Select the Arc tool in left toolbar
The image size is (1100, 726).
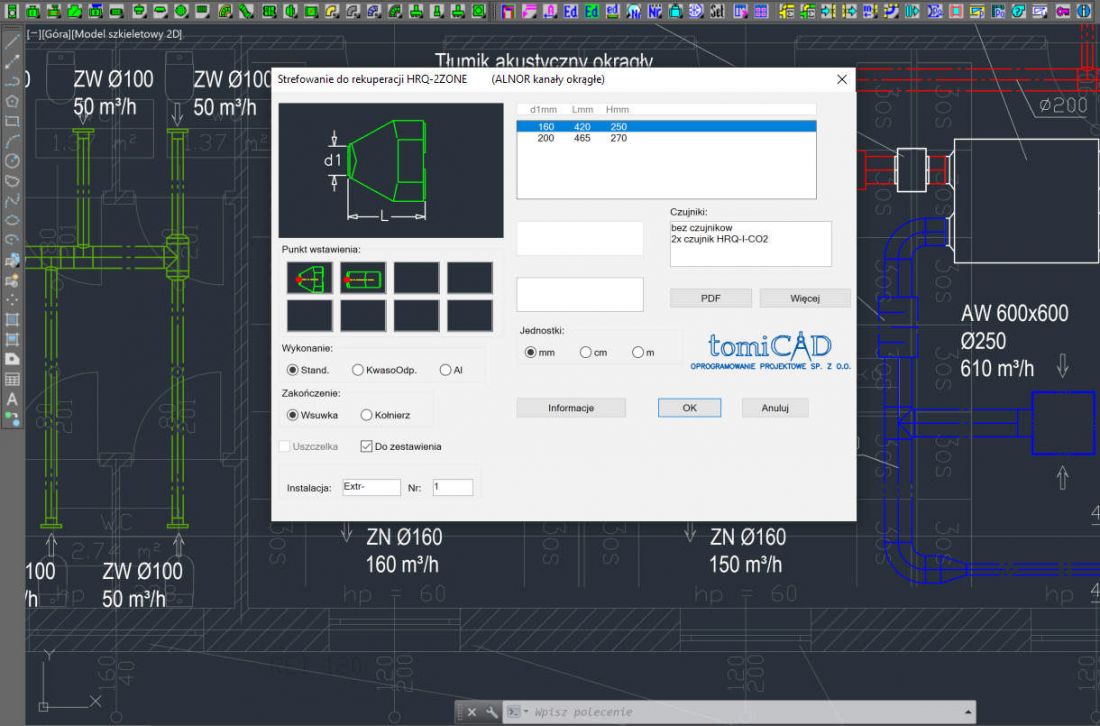[x=12, y=141]
